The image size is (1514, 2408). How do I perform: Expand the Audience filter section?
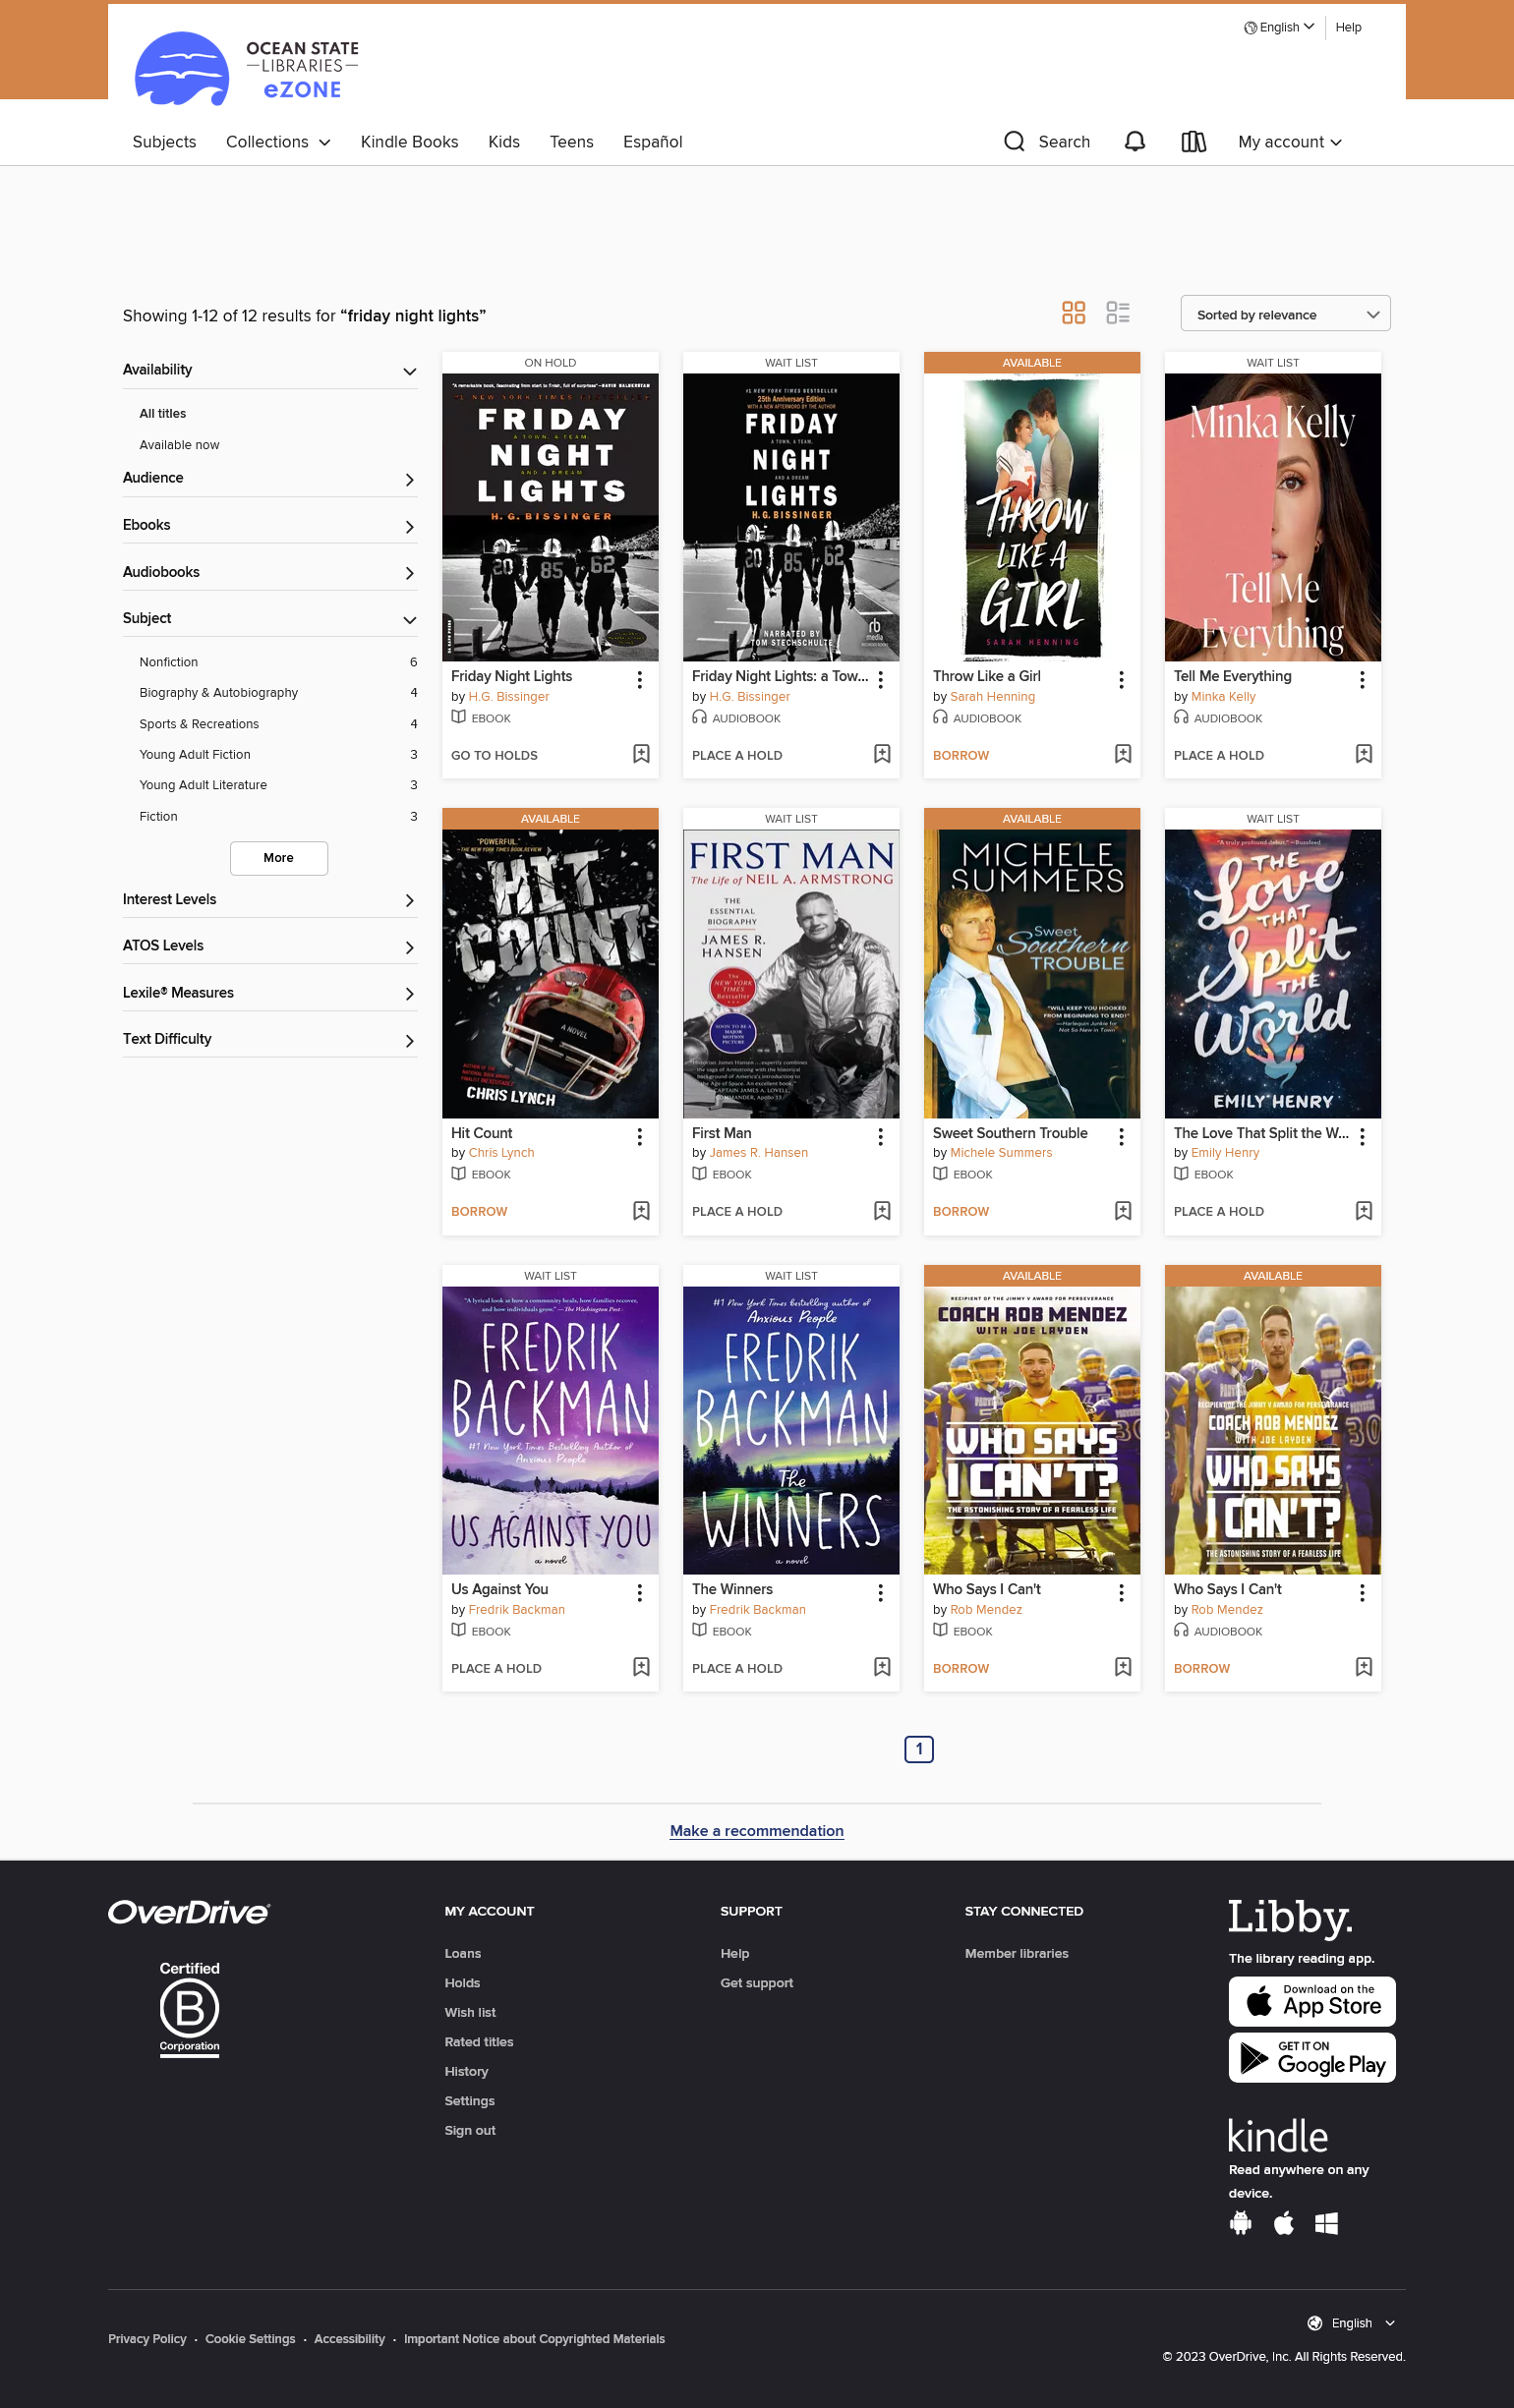(270, 479)
